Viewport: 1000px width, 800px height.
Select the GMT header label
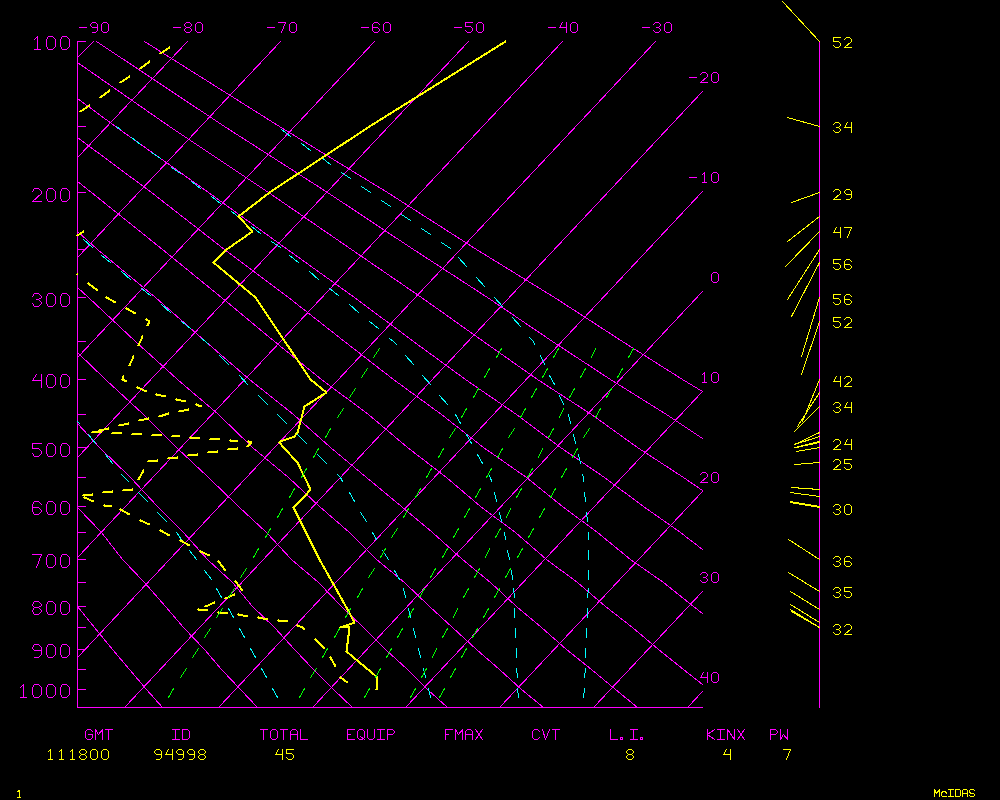(99, 735)
